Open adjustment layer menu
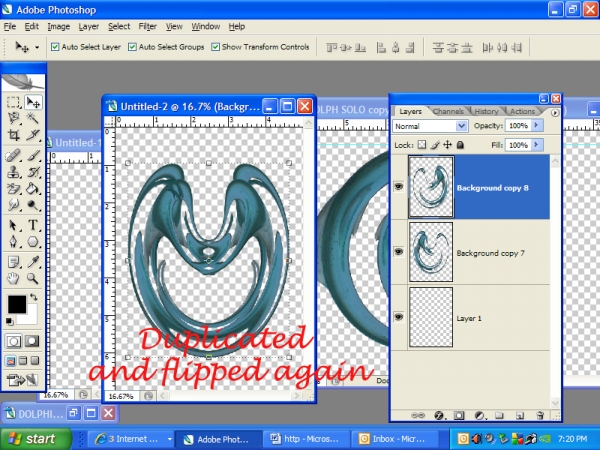The image size is (600, 450). click(479, 415)
